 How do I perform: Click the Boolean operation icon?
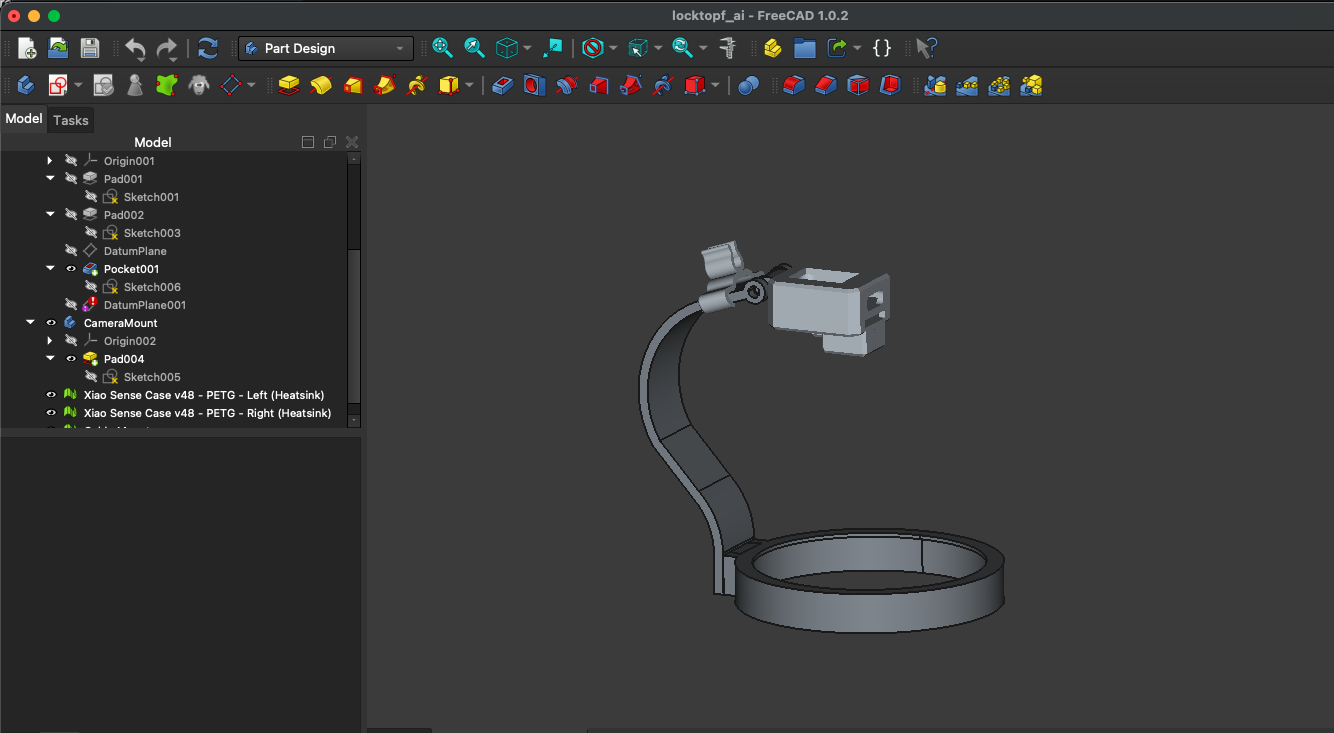[x=748, y=86]
